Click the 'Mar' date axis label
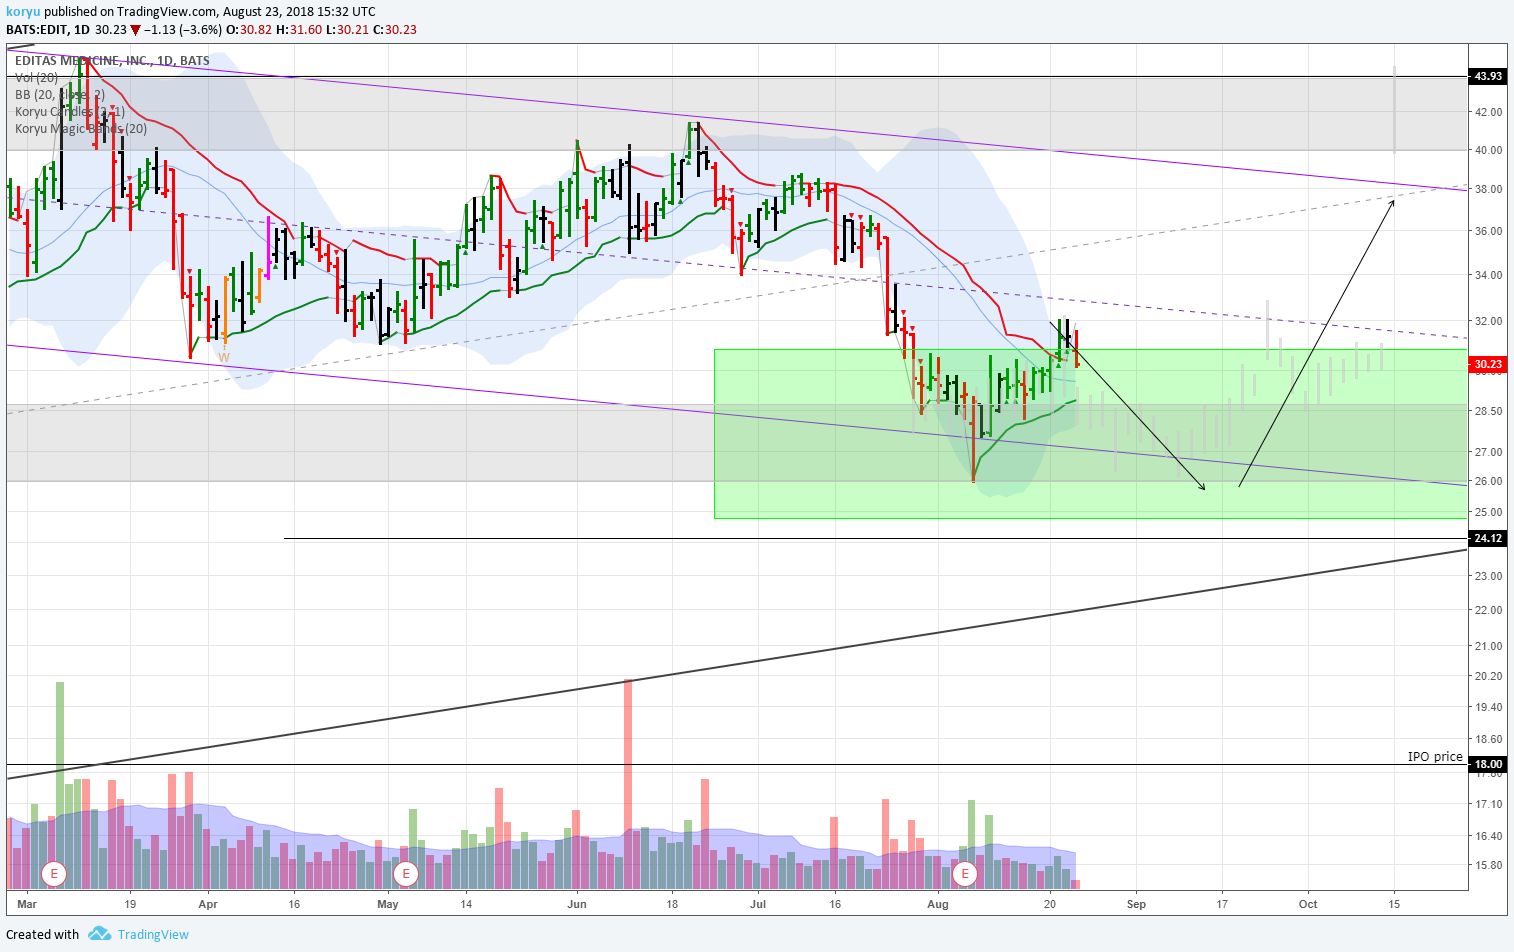The height and width of the screenshot is (952, 1514). (27, 904)
